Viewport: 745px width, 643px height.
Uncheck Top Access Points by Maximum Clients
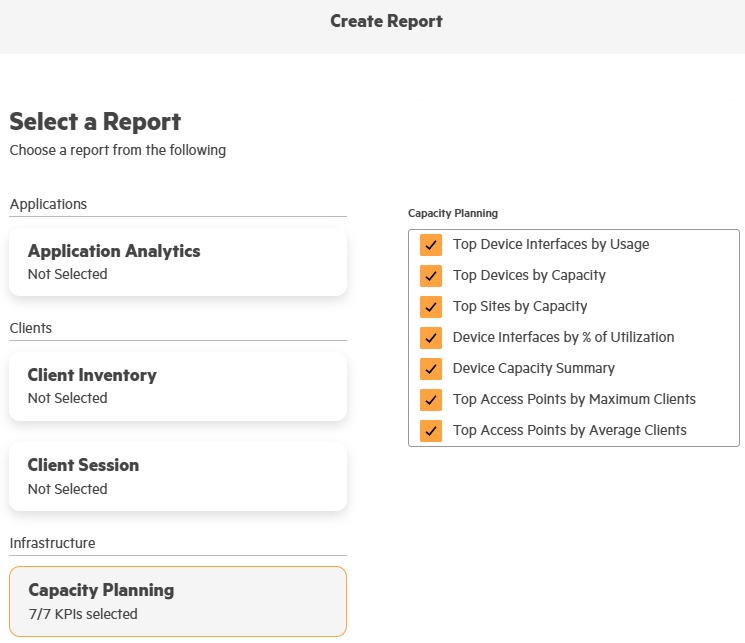431,400
